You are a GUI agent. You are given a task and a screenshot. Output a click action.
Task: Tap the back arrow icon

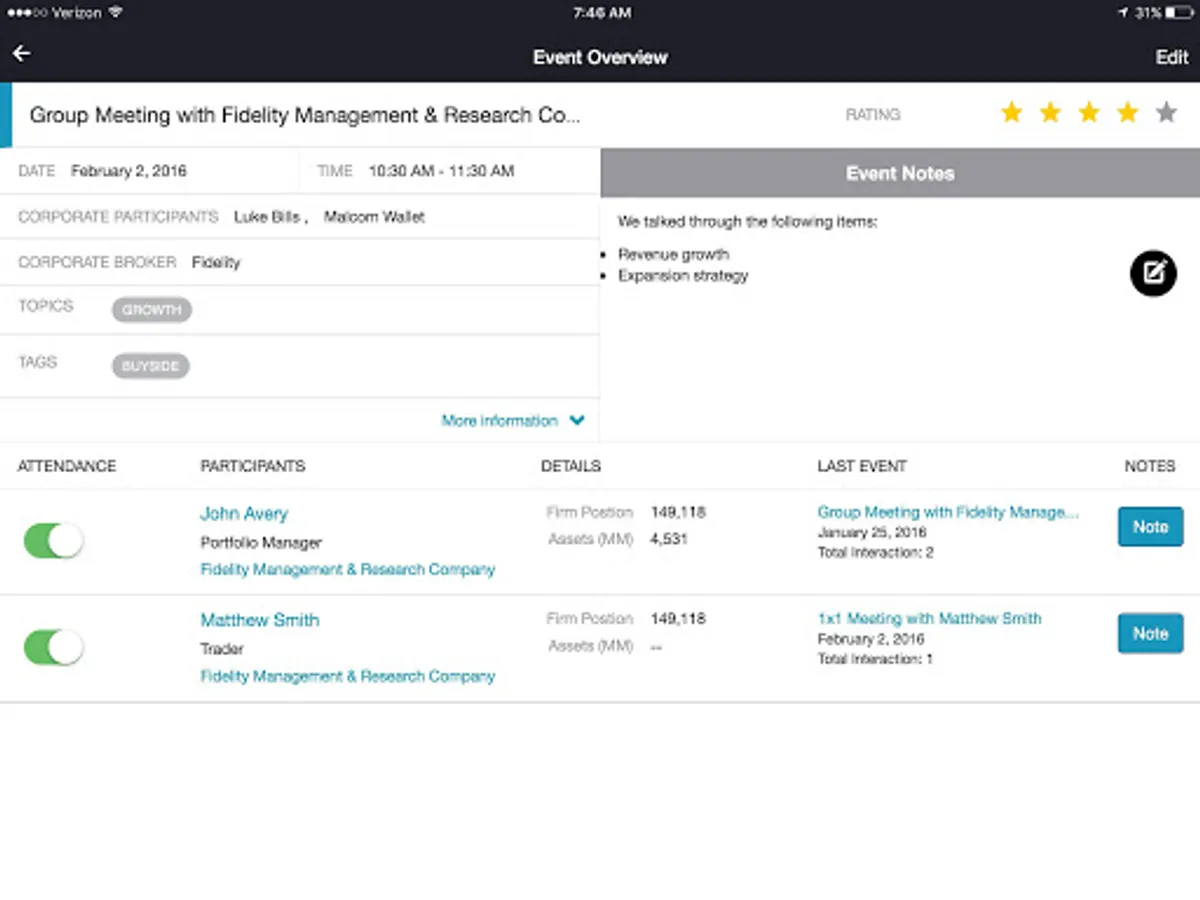pos(21,54)
